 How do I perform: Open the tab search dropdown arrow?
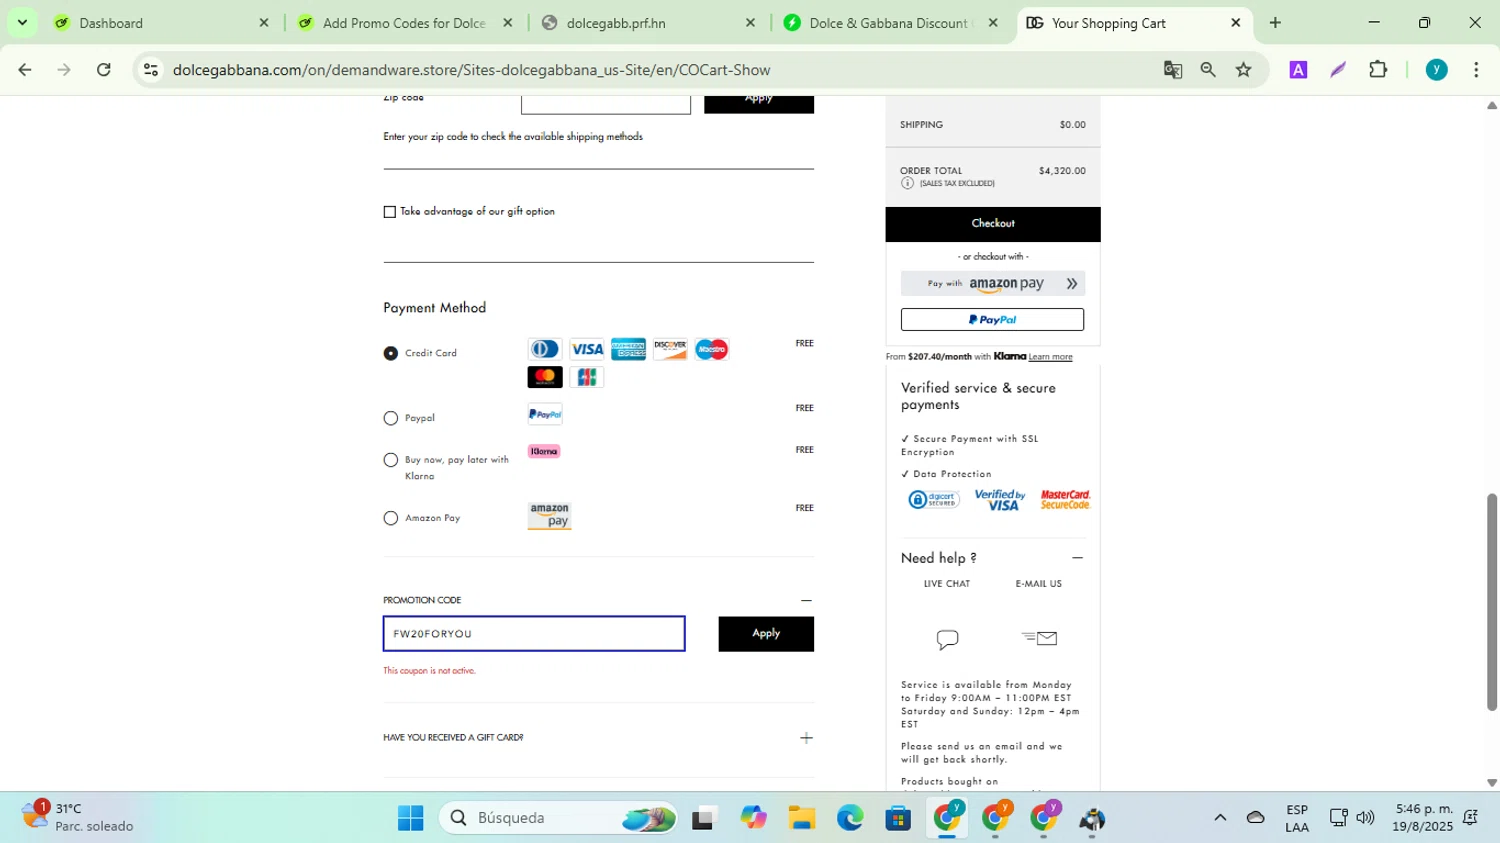point(22,22)
